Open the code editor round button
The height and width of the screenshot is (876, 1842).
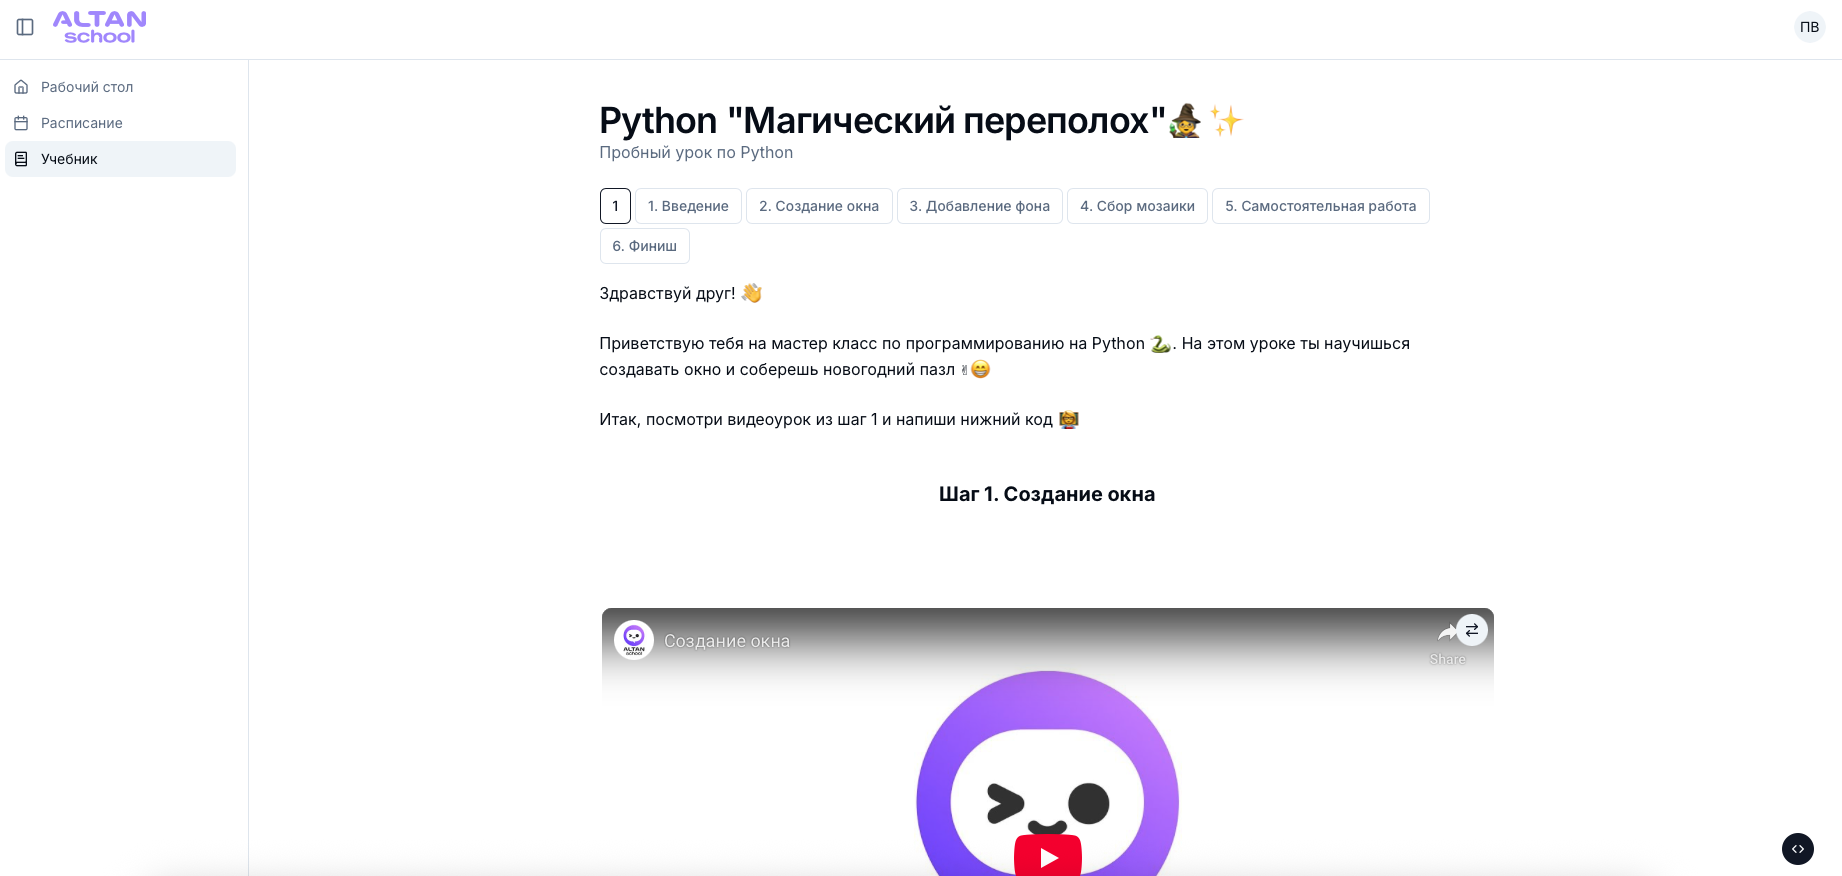(1797, 849)
